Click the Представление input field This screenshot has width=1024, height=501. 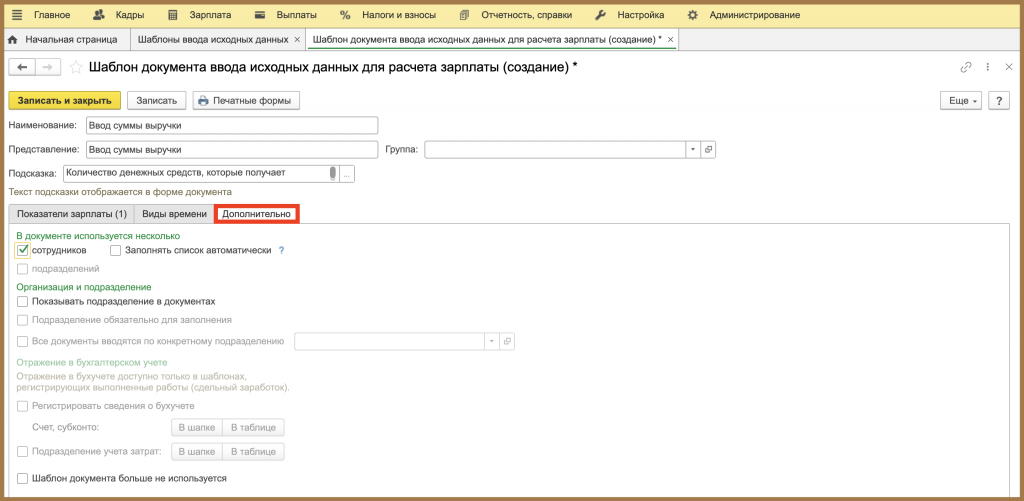232,150
